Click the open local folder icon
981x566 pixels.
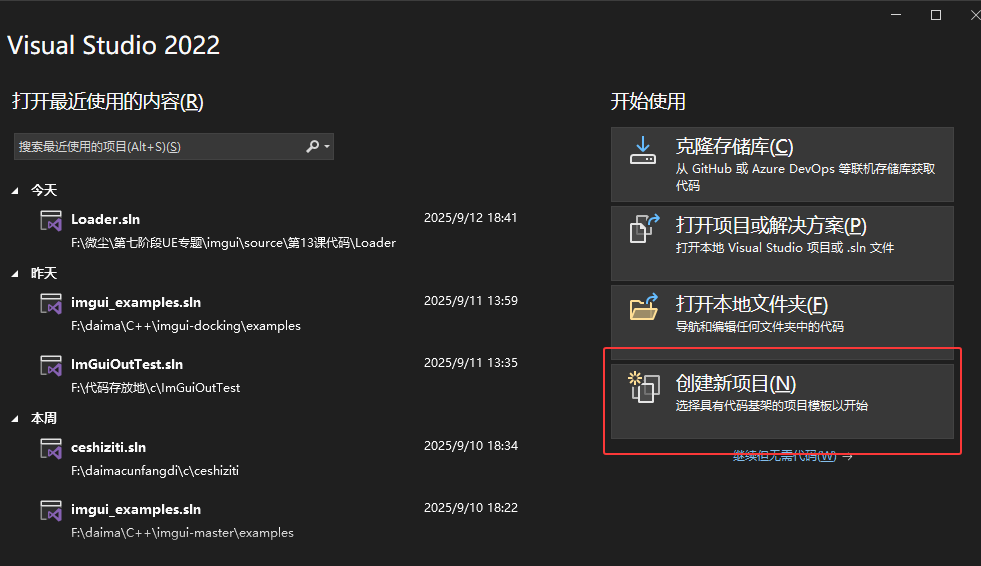tap(644, 306)
